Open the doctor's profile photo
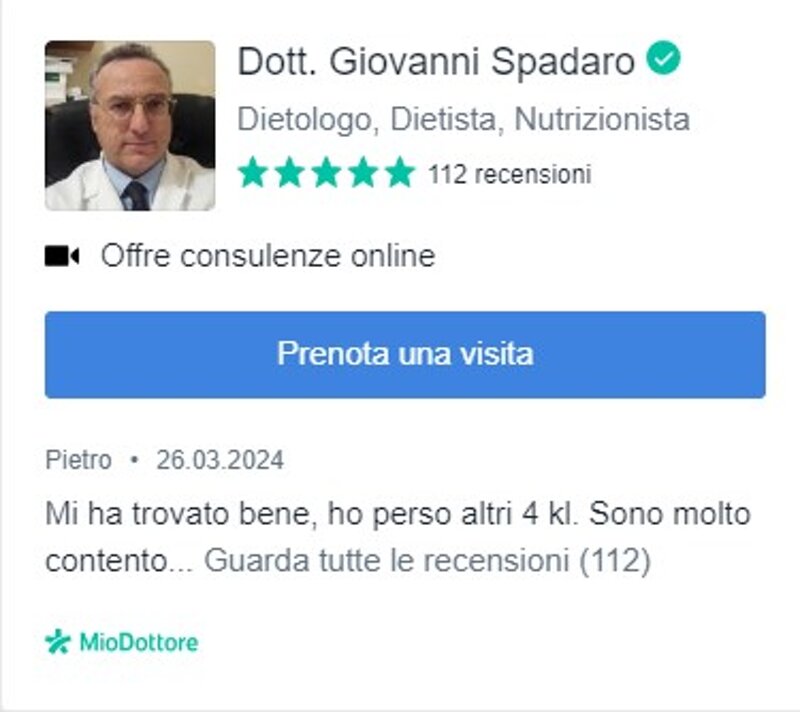Viewport: 800px width, 712px height. pos(130,125)
